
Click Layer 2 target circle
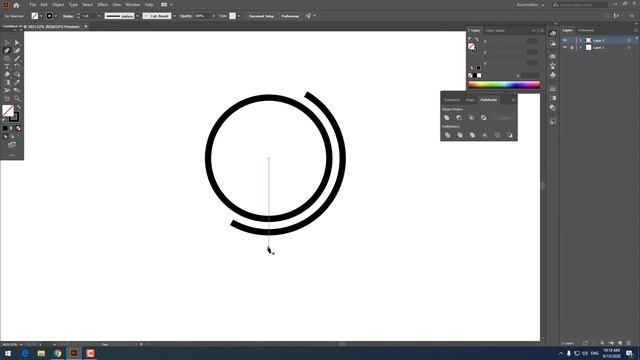[629, 40]
